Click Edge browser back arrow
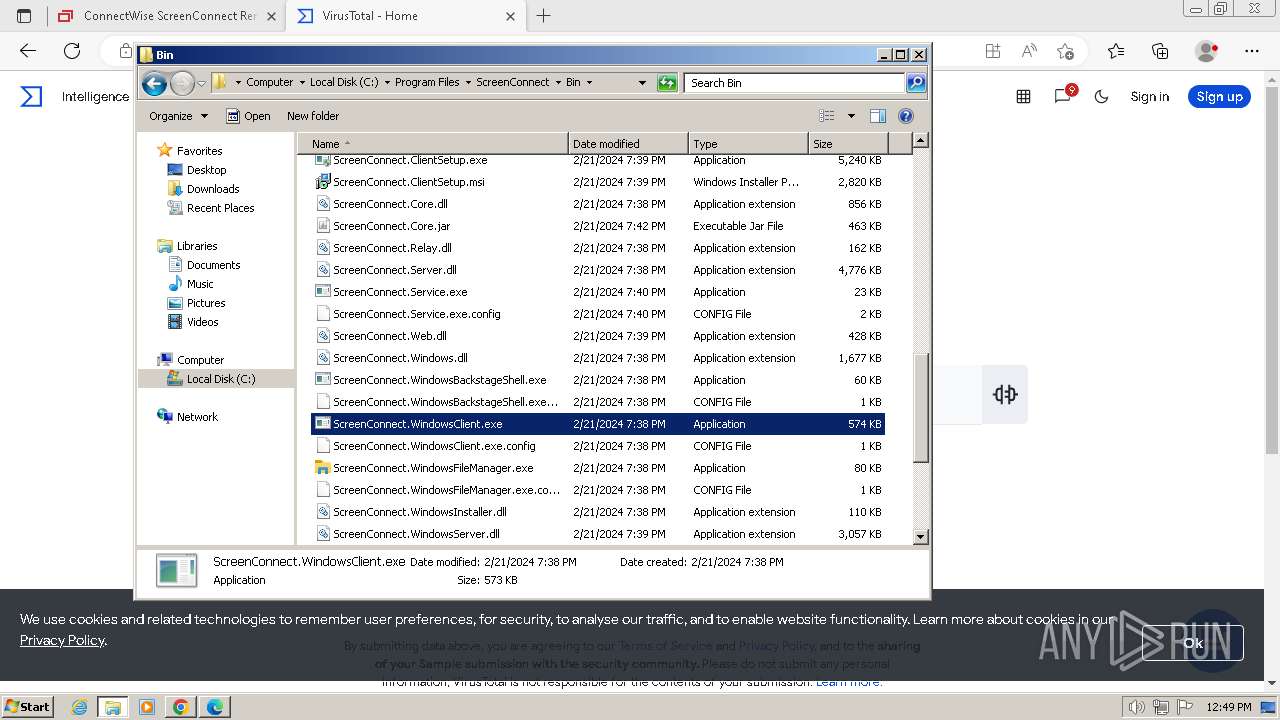 28,51
